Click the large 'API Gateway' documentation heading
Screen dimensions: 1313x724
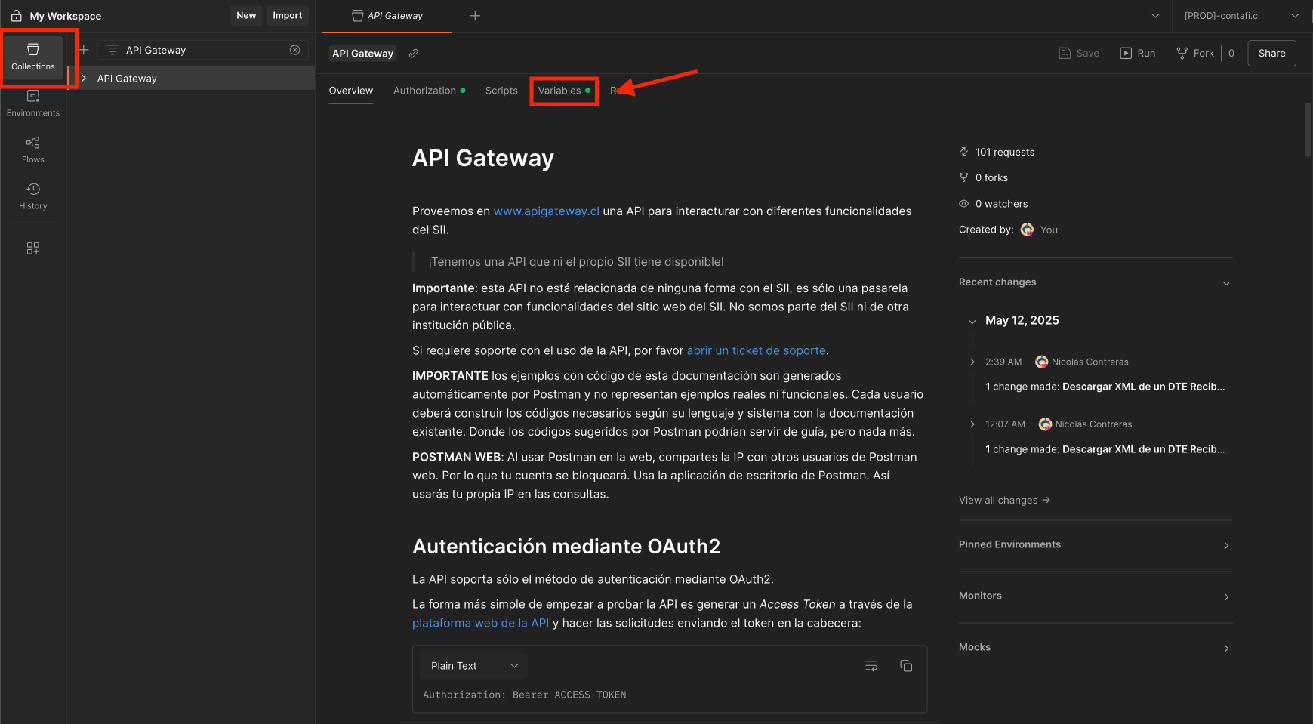(483, 158)
